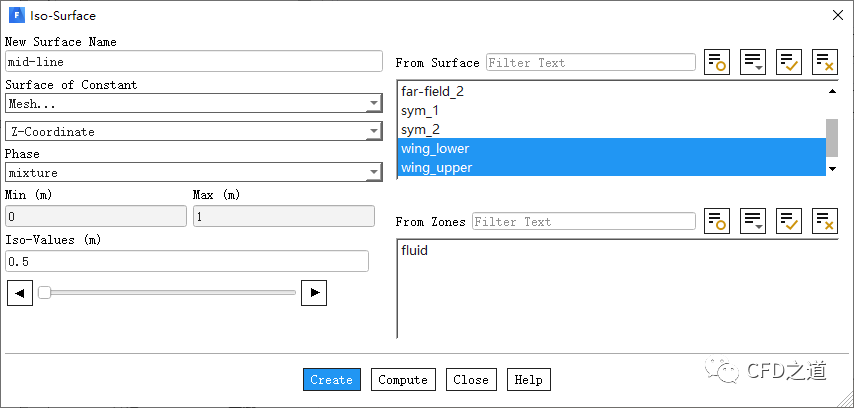The height and width of the screenshot is (408, 854).
Task: Select sym_1 in the surface list
Action: (x=420, y=110)
